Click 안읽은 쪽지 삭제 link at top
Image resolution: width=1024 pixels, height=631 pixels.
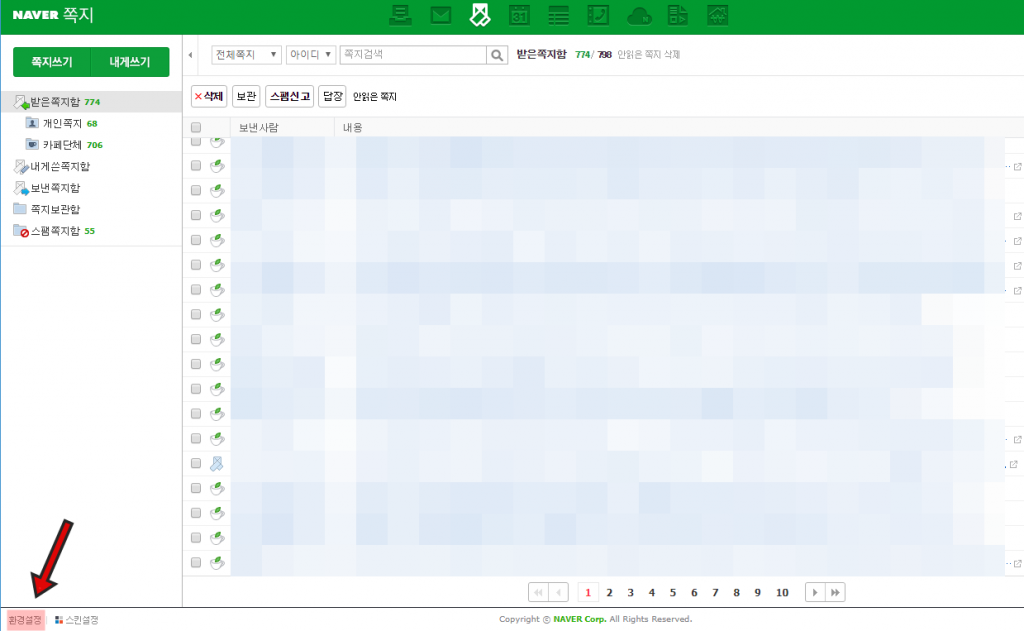(648, 55)
